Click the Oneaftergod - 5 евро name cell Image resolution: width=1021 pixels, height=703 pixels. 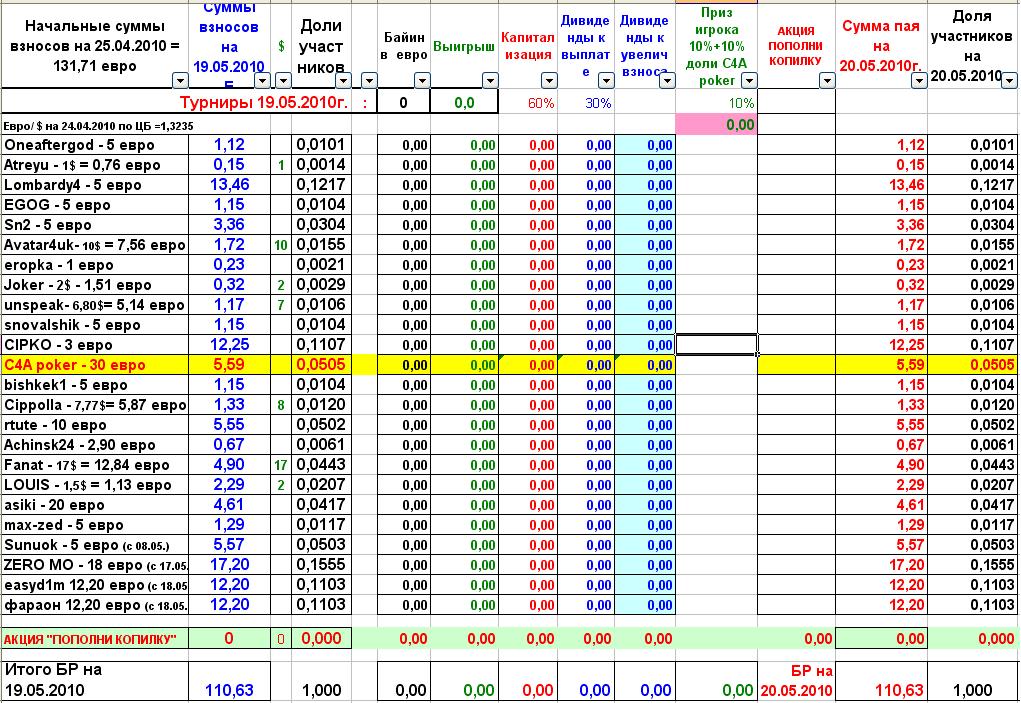click(x=95, y=145)
